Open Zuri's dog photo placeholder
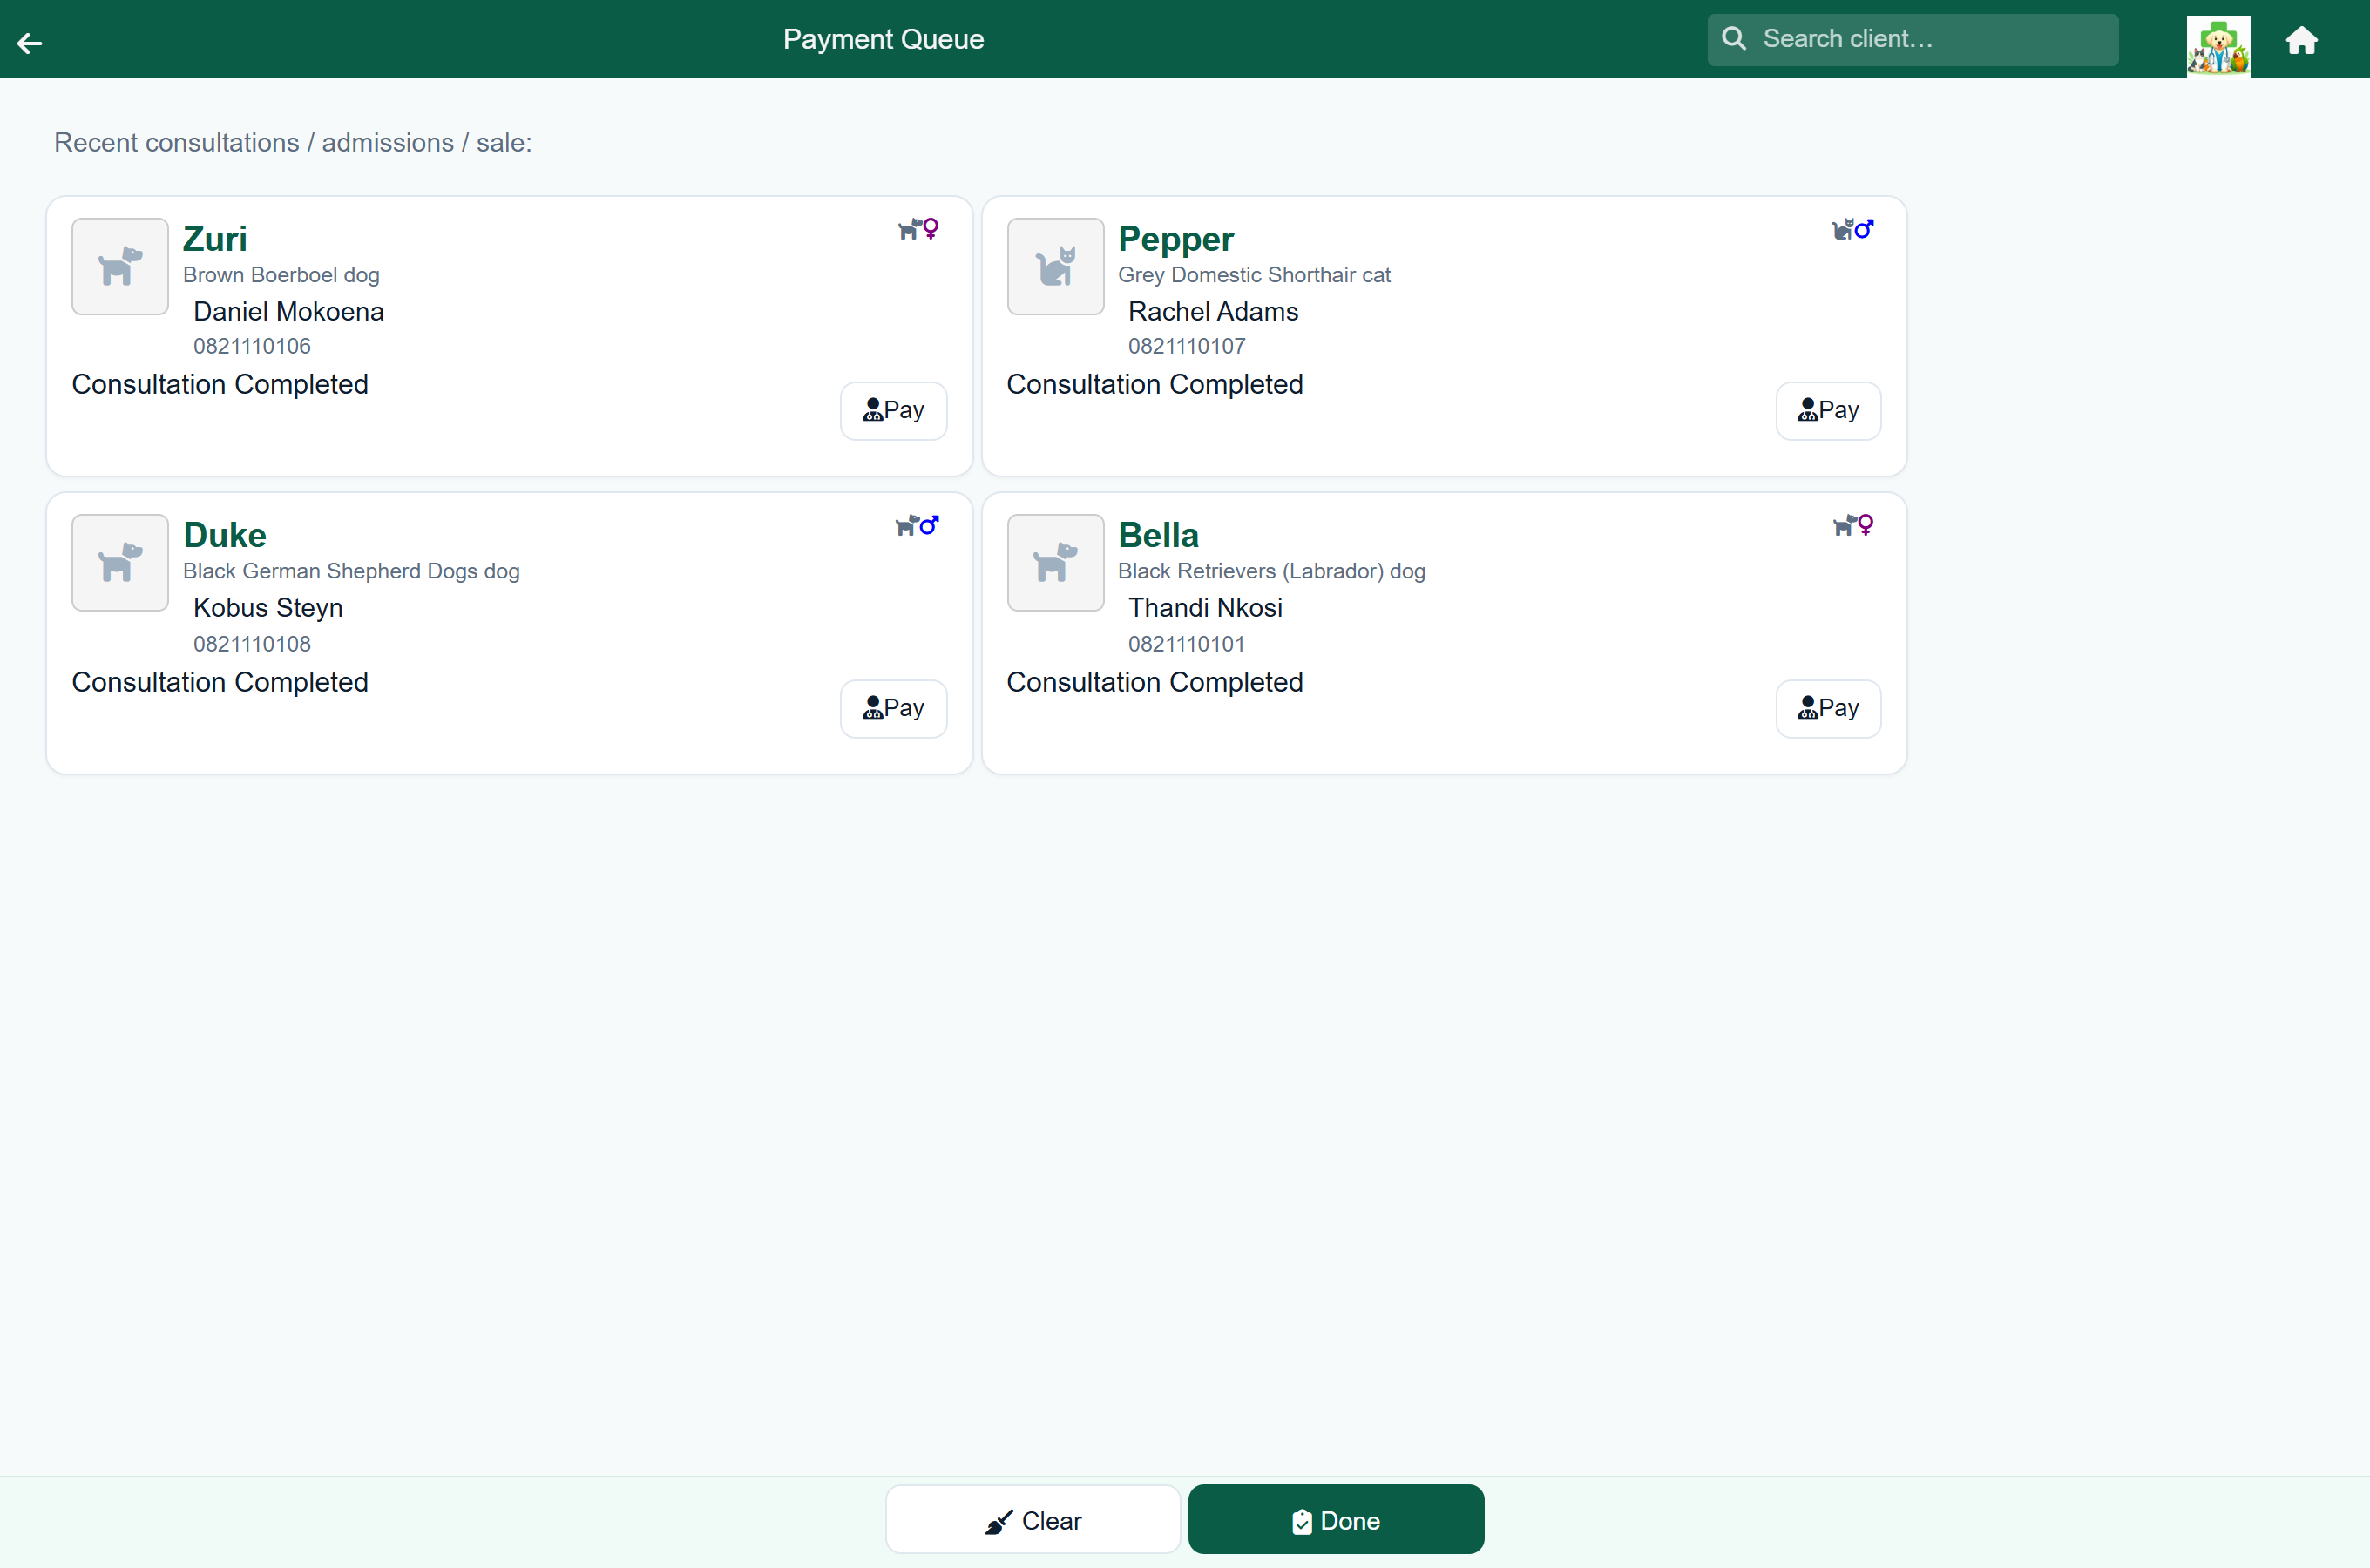Image resolution: width=2370 pixels, height=1568 pixels. [120, 267]
